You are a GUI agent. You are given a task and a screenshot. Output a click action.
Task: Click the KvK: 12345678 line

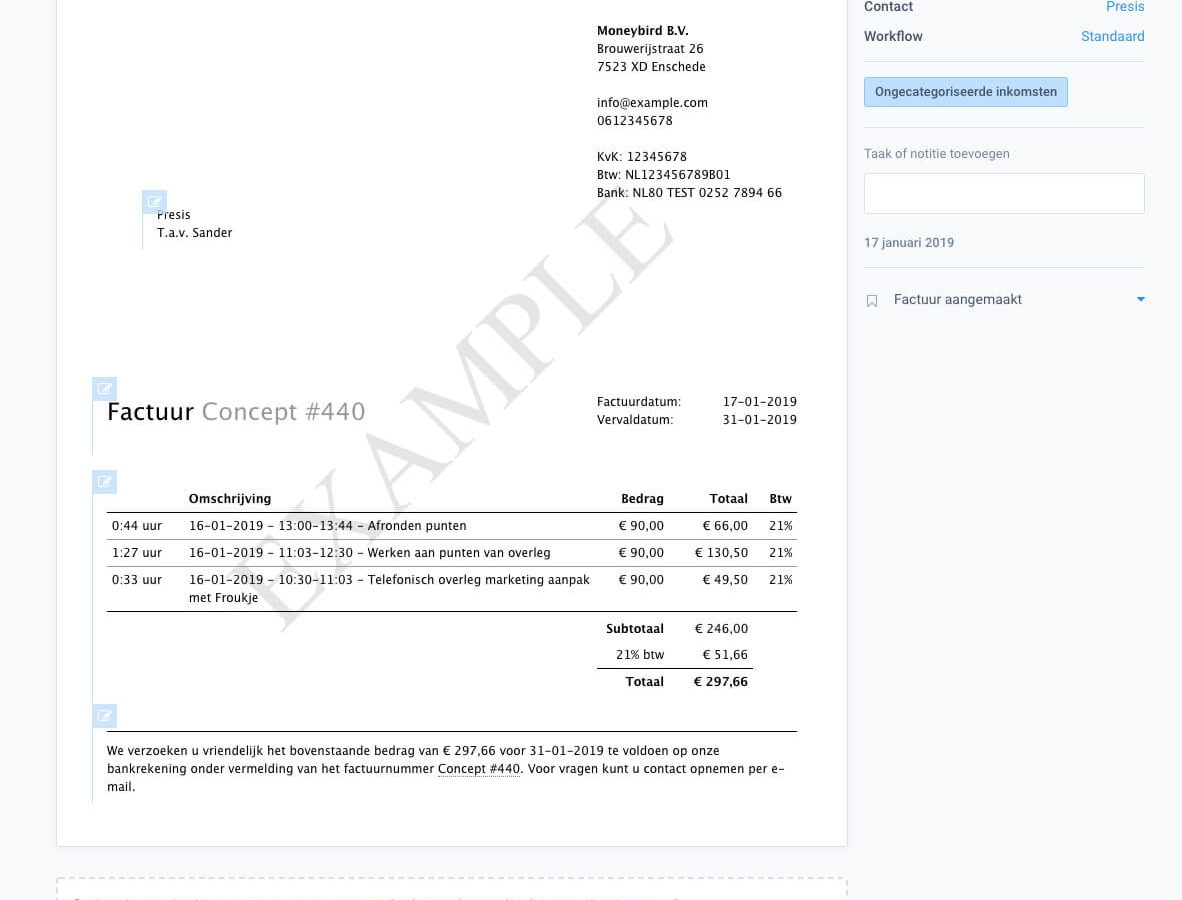(642, 157)
